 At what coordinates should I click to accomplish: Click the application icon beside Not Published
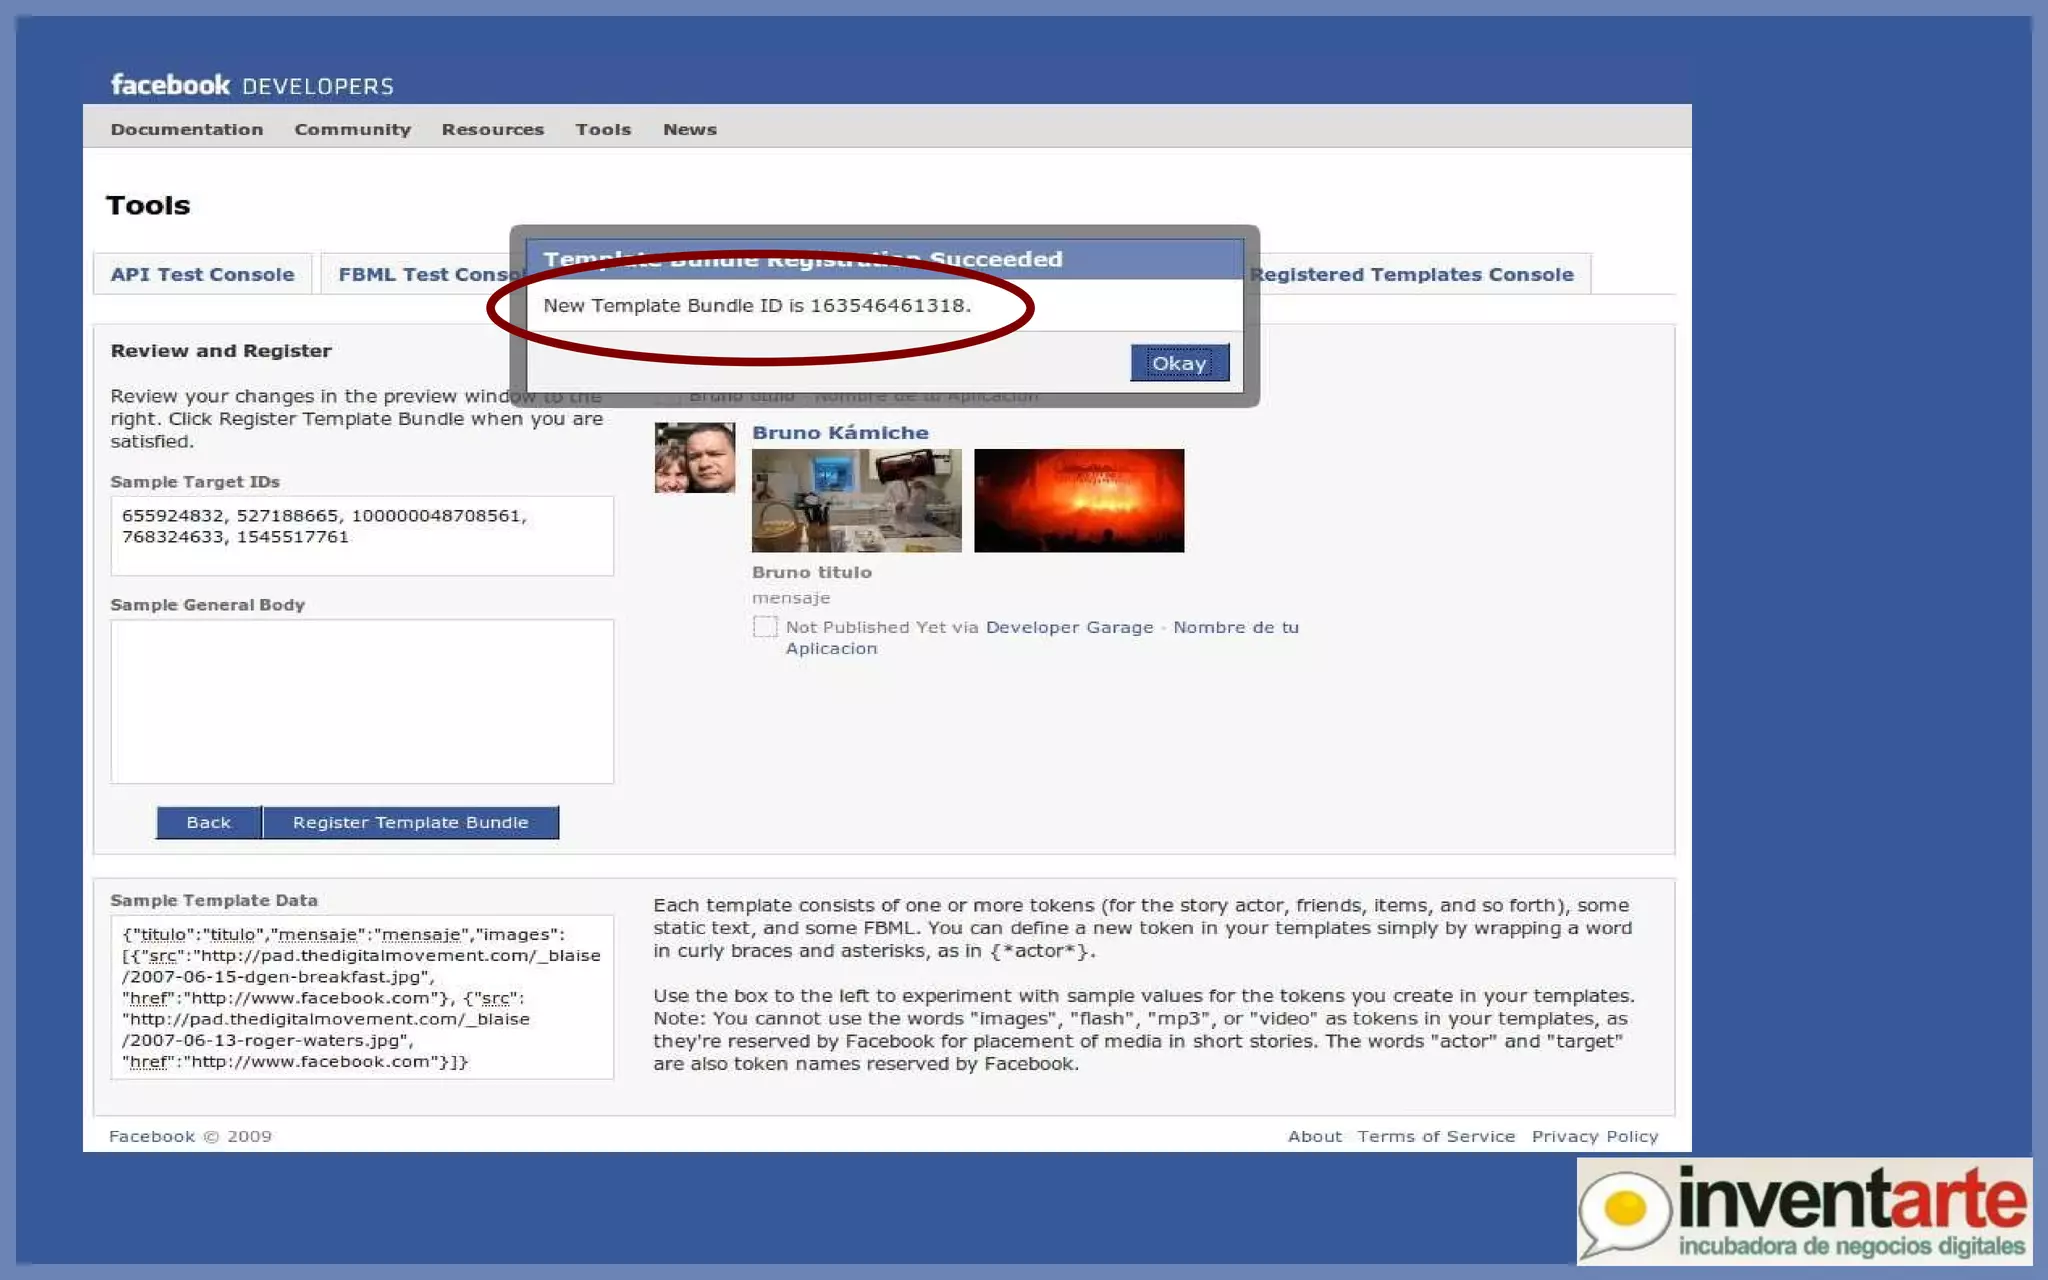(x=765, y=627)
